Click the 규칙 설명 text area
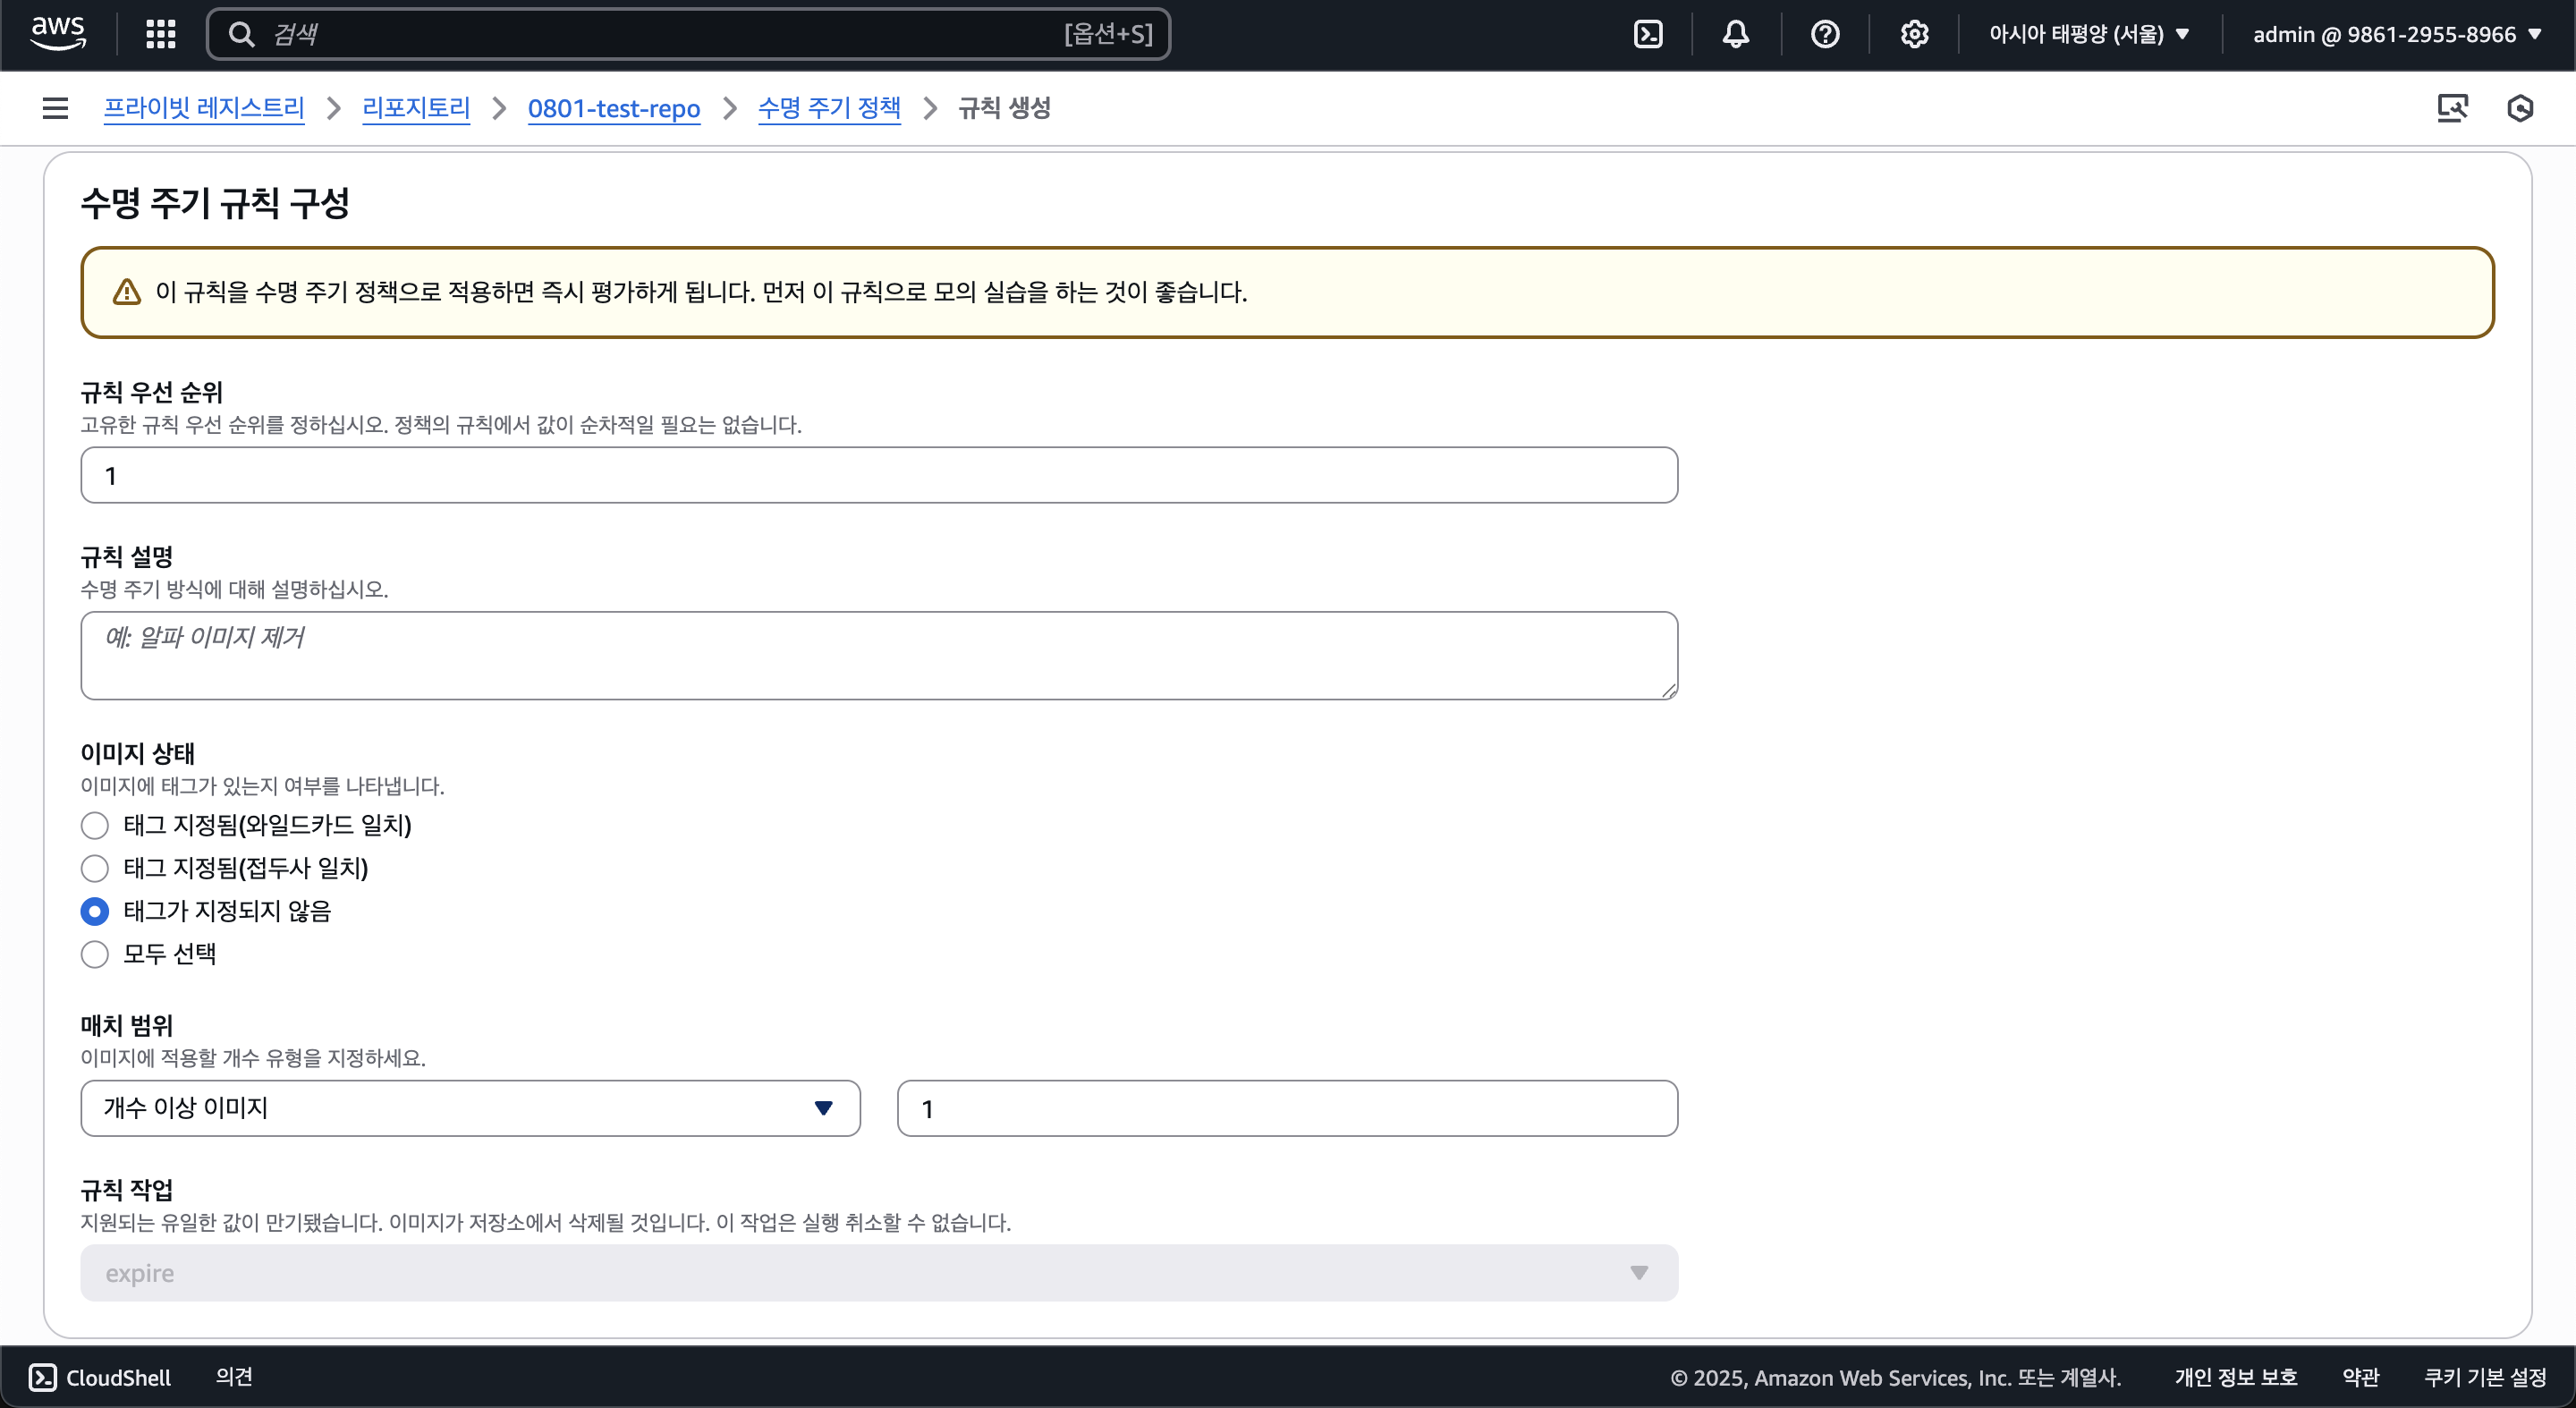2576x1408 pixels. coord(878,655)
